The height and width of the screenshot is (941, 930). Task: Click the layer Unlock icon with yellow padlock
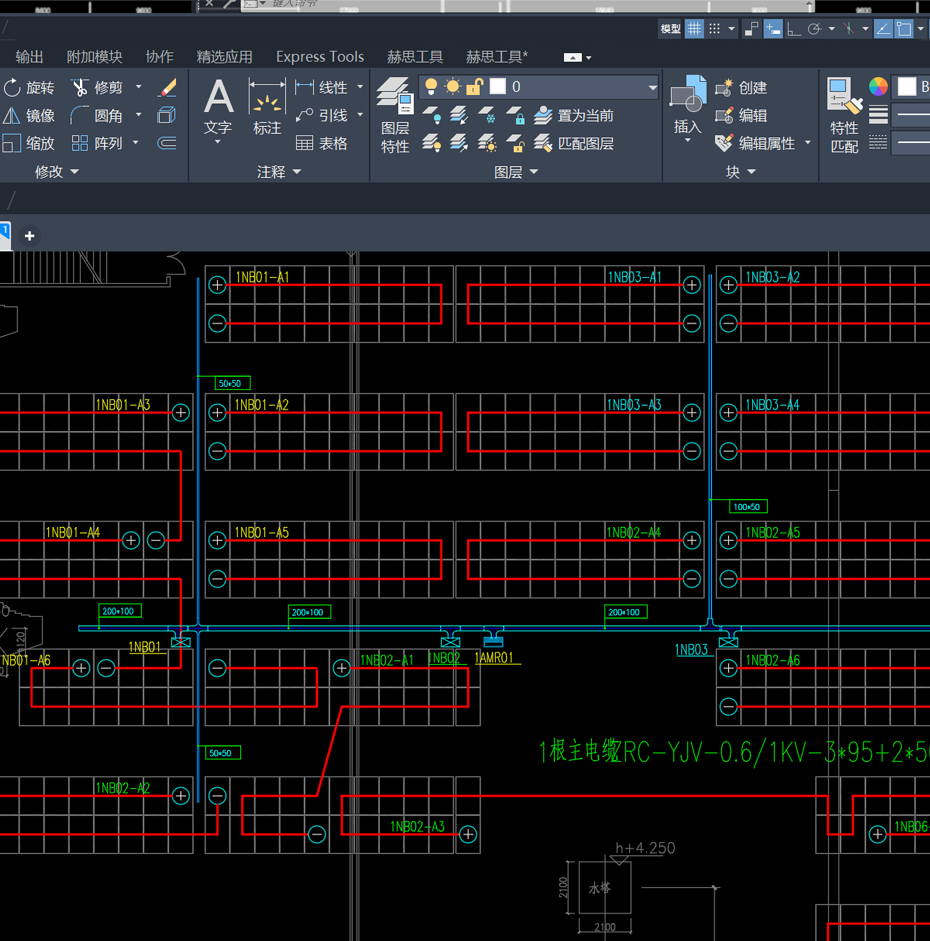pos(515,143)
